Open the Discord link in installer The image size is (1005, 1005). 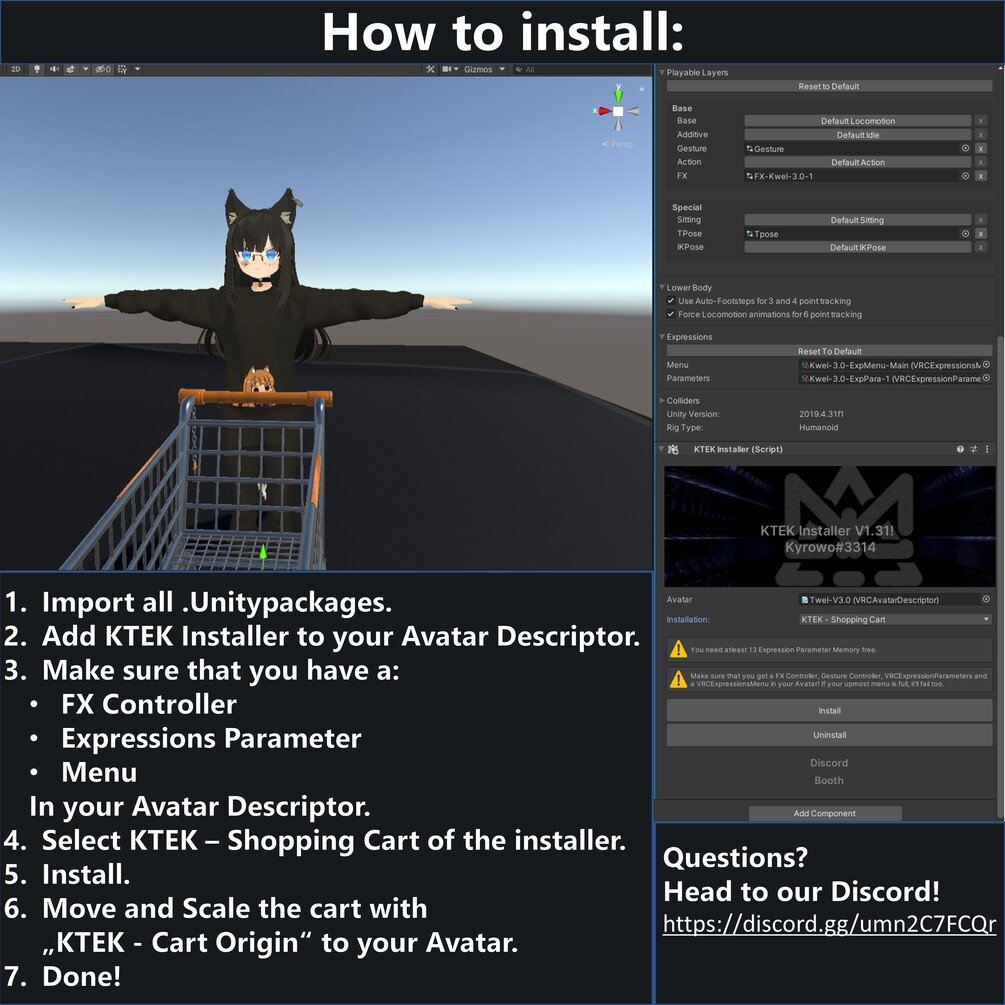coord(829,763)
